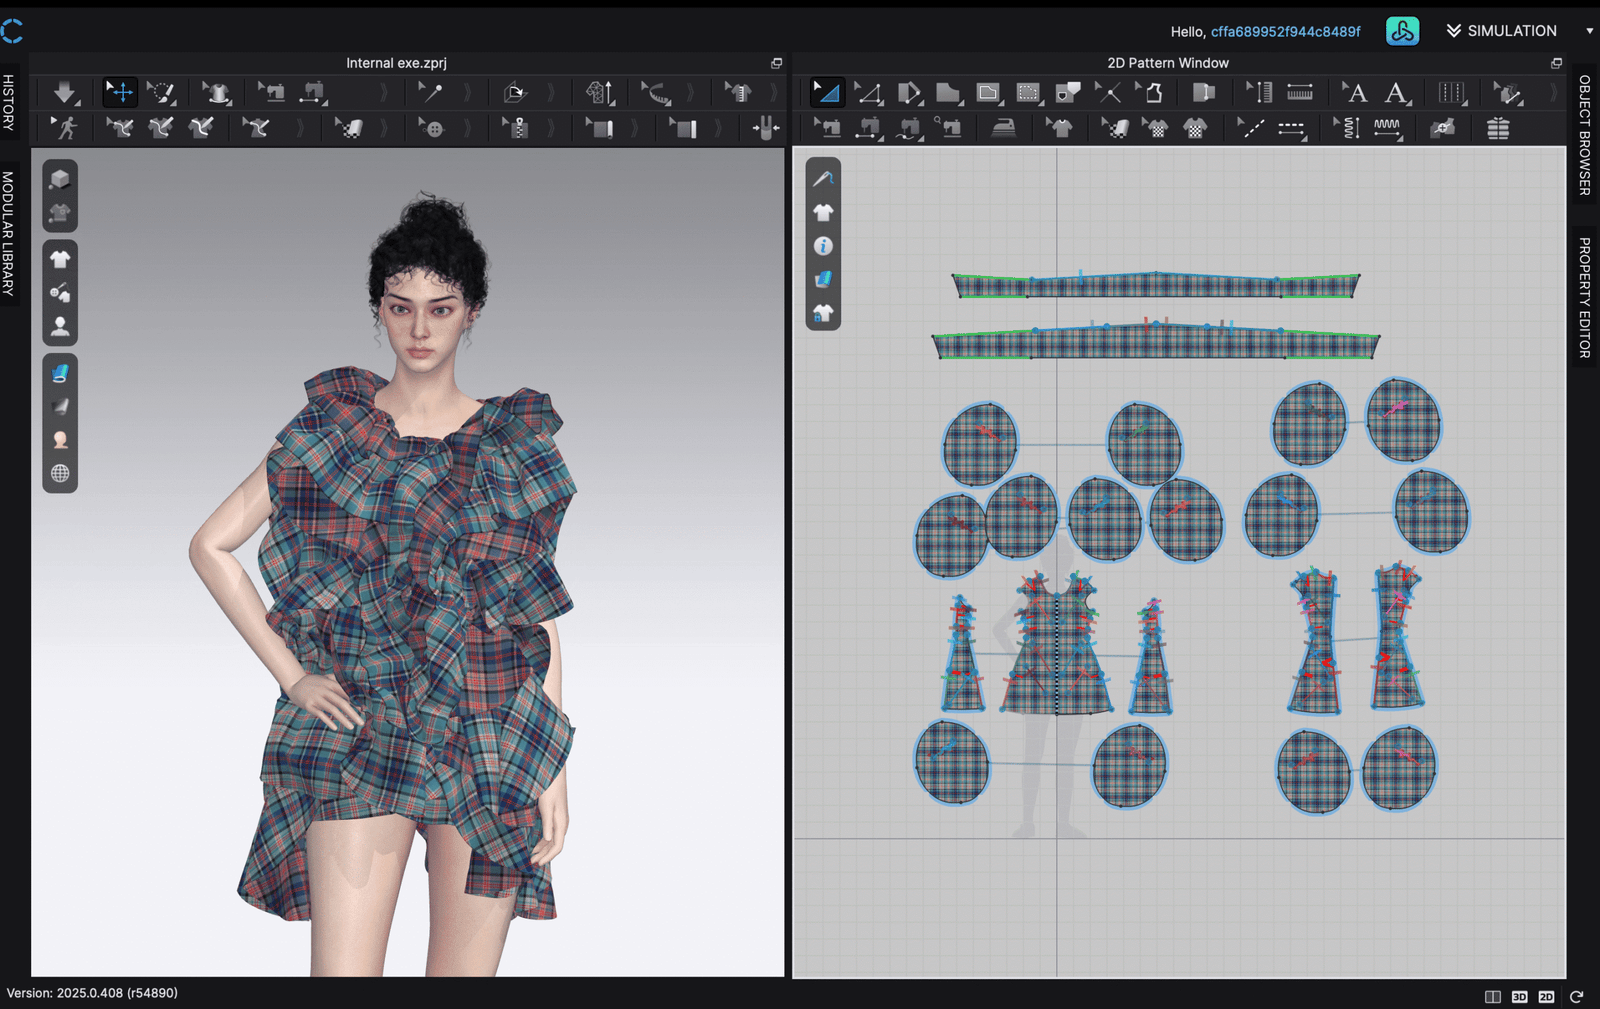
Task: Toggle avatar visibility in 3D view
Action: 60,326
